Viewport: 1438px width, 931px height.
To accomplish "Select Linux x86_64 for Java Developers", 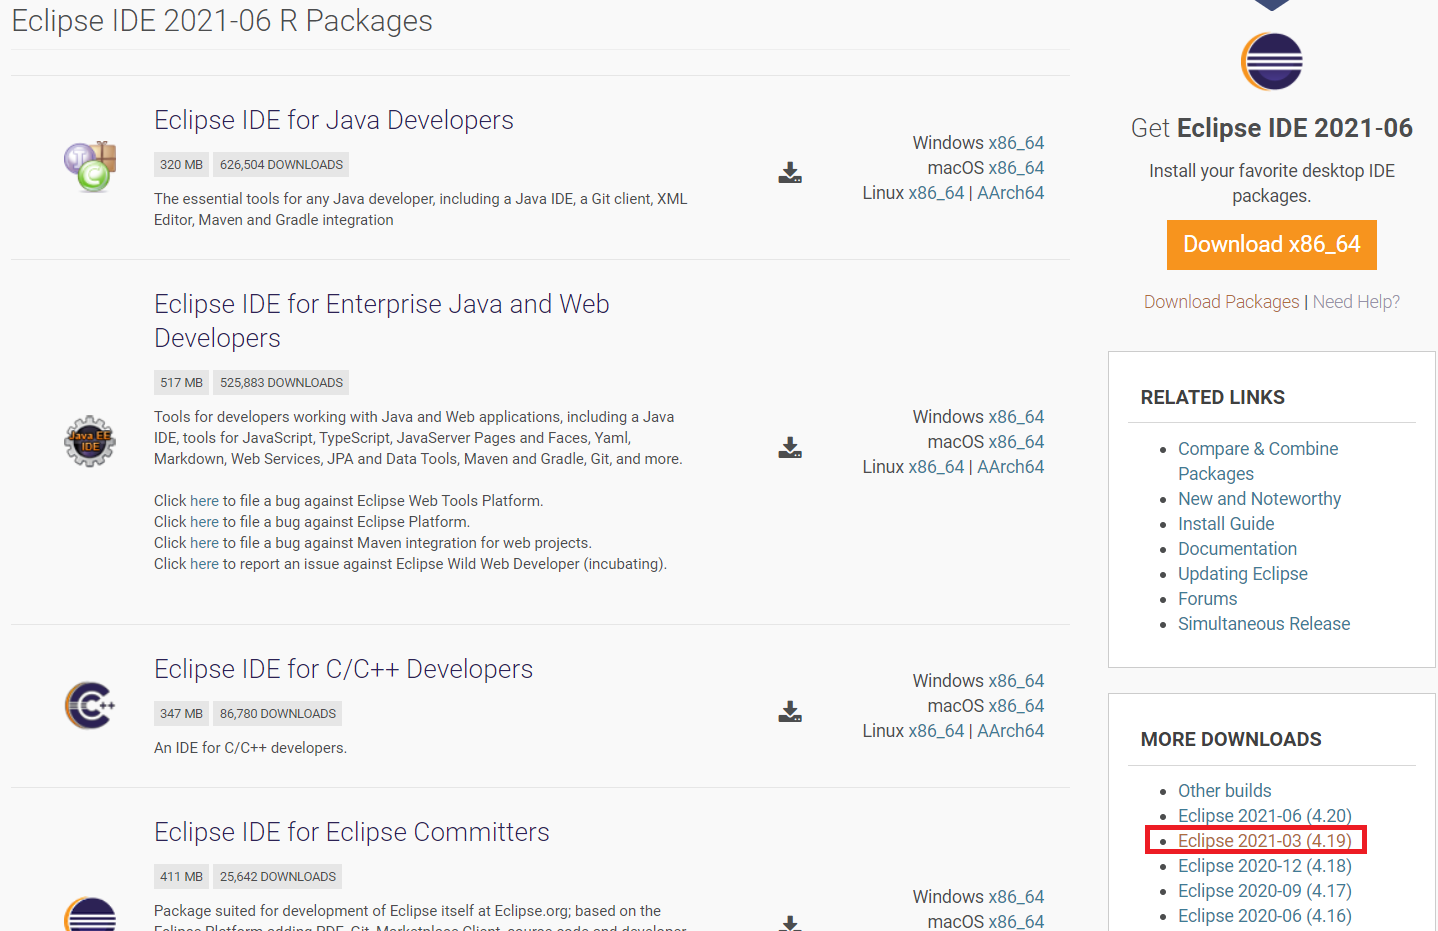I will pos(936,193).
